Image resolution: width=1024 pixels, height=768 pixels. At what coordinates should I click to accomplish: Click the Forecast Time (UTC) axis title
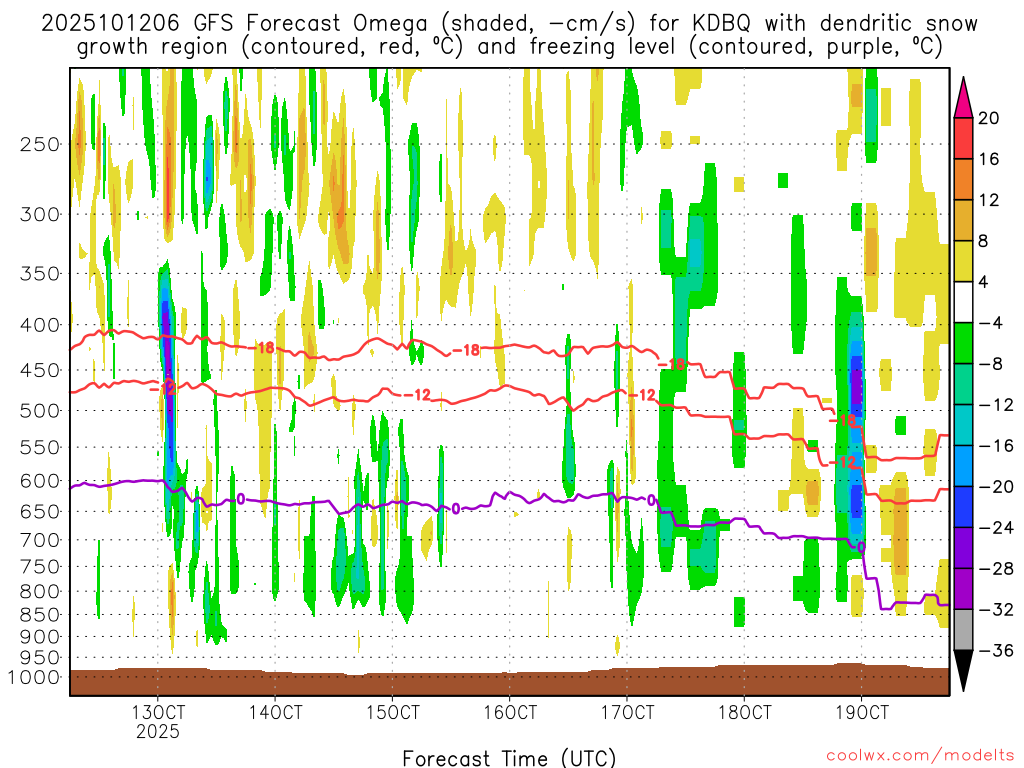(x=509, y=758)
